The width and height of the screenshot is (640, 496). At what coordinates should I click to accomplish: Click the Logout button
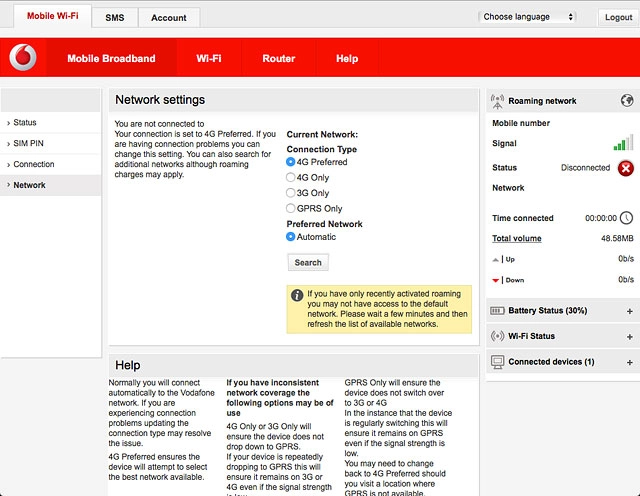tap(618, 18)
